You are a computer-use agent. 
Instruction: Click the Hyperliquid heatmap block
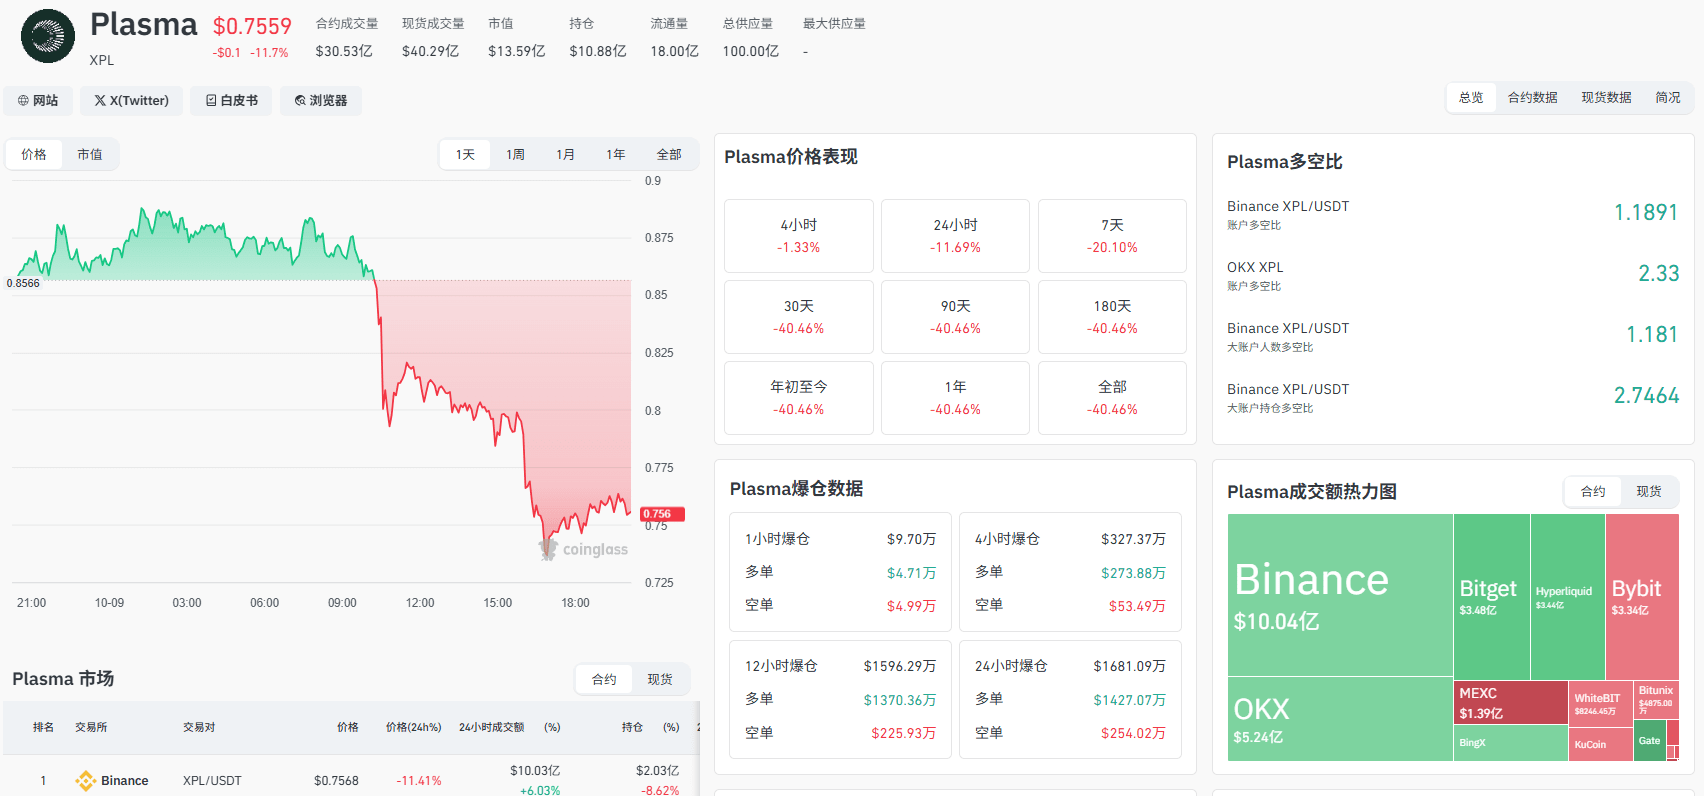pos(1567,597)
